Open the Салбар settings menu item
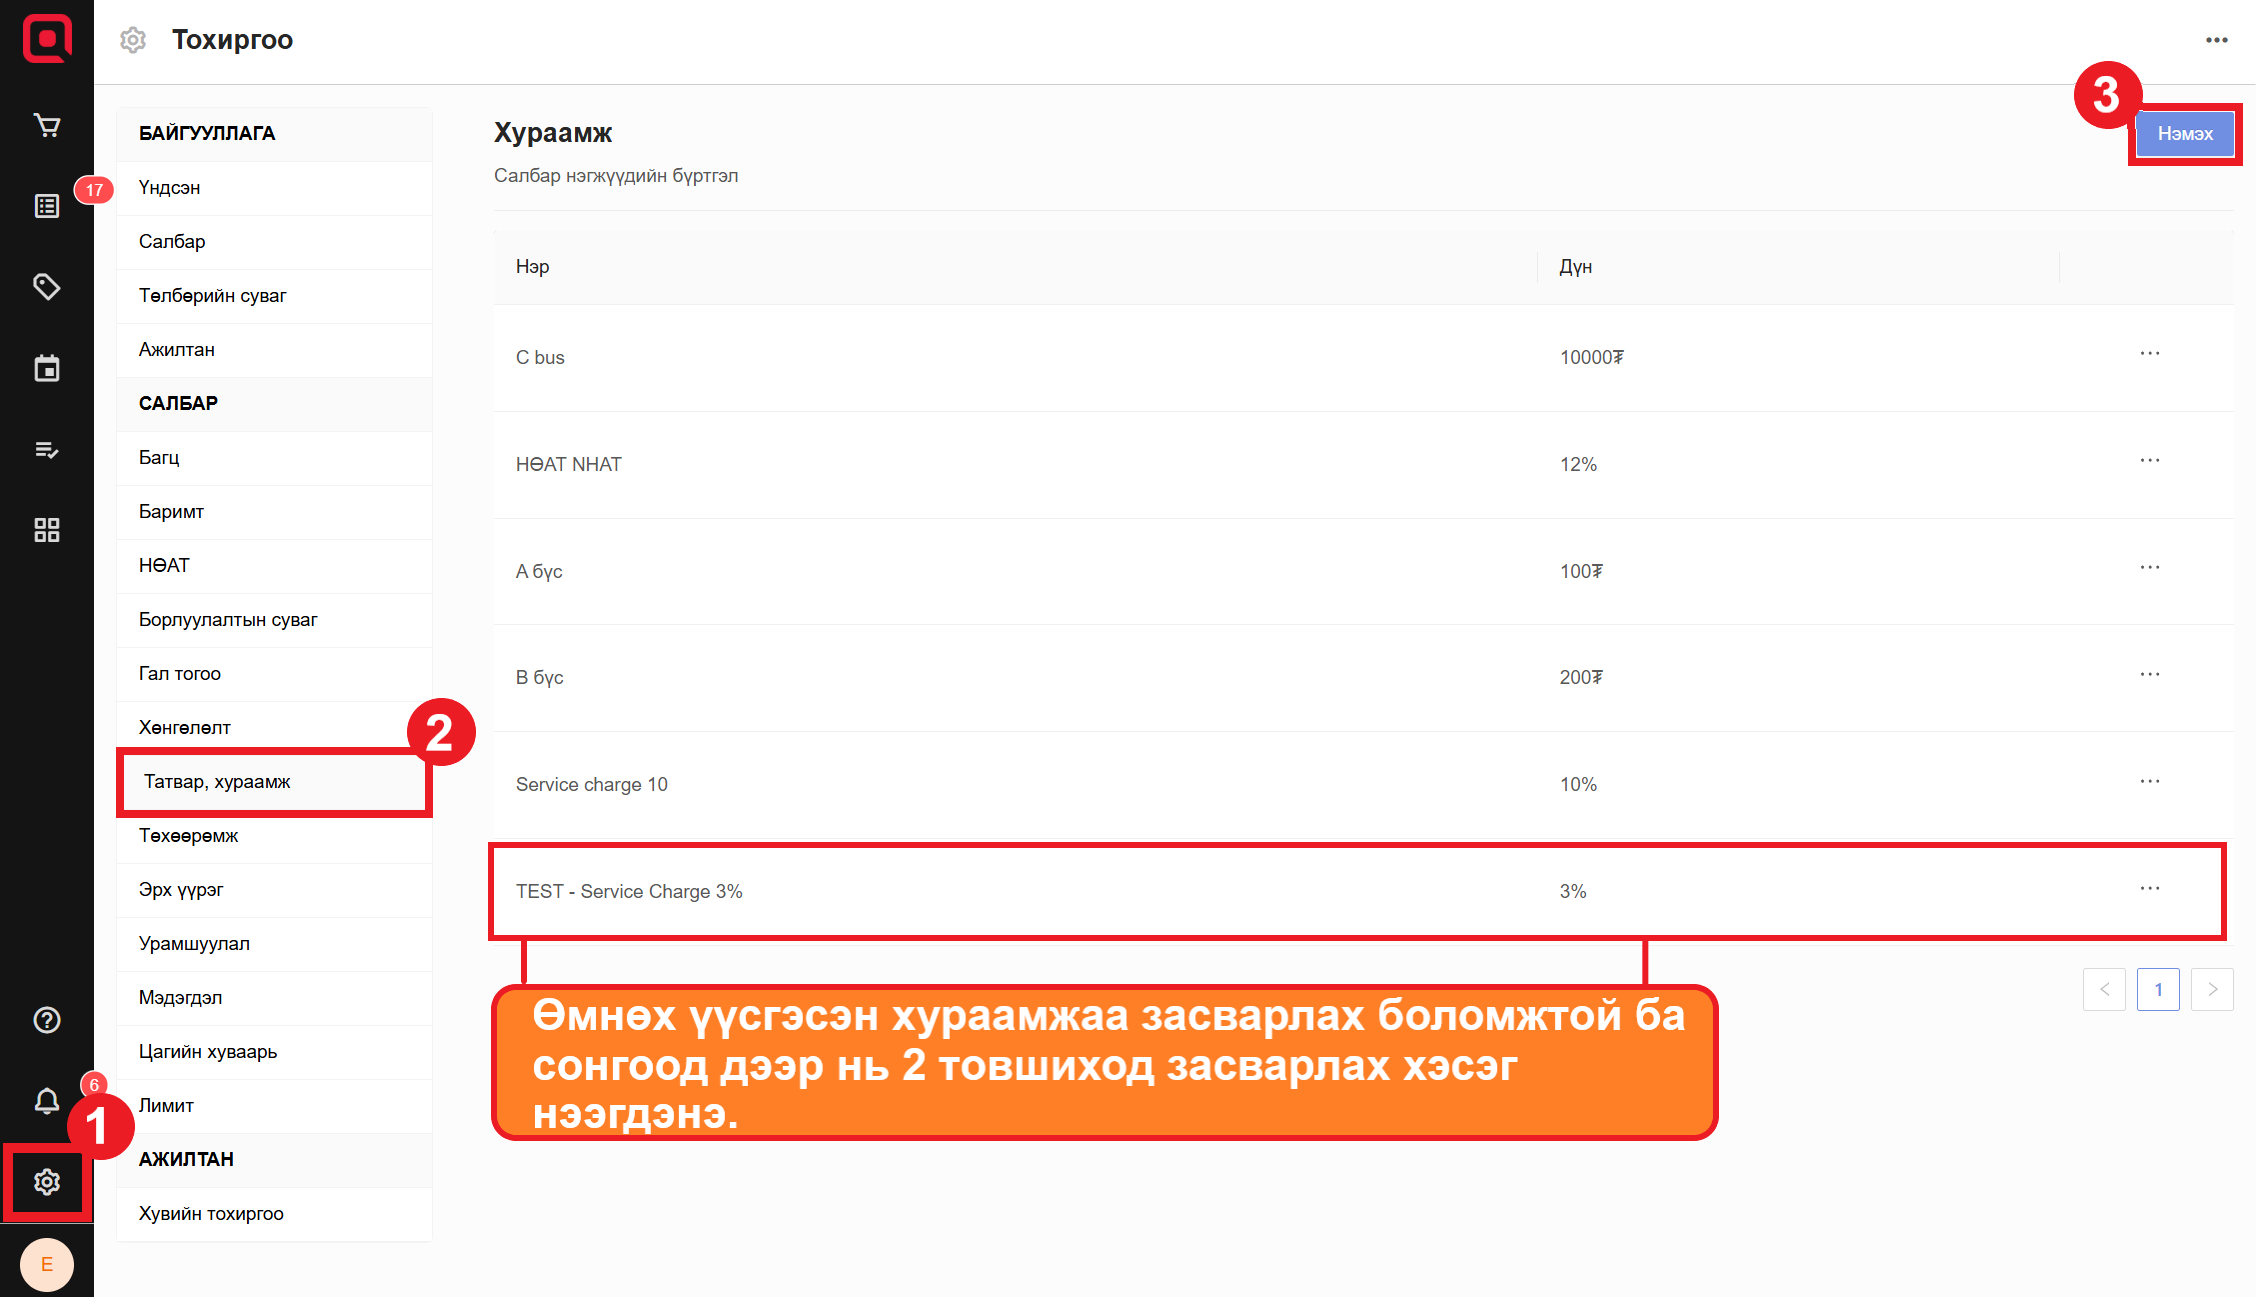This screenshot has width=2256, height=1297. 172,242
